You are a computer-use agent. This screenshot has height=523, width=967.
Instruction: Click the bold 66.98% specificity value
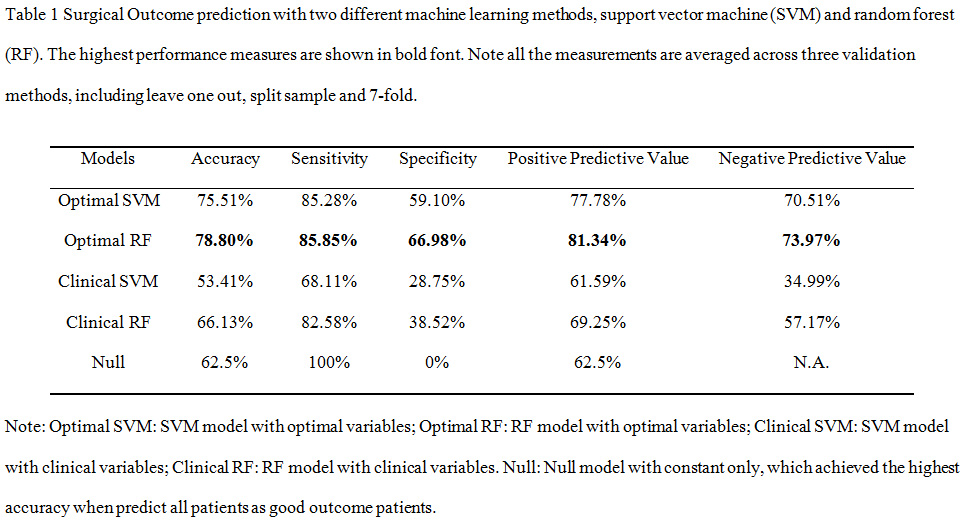click(x=437, y=240)
